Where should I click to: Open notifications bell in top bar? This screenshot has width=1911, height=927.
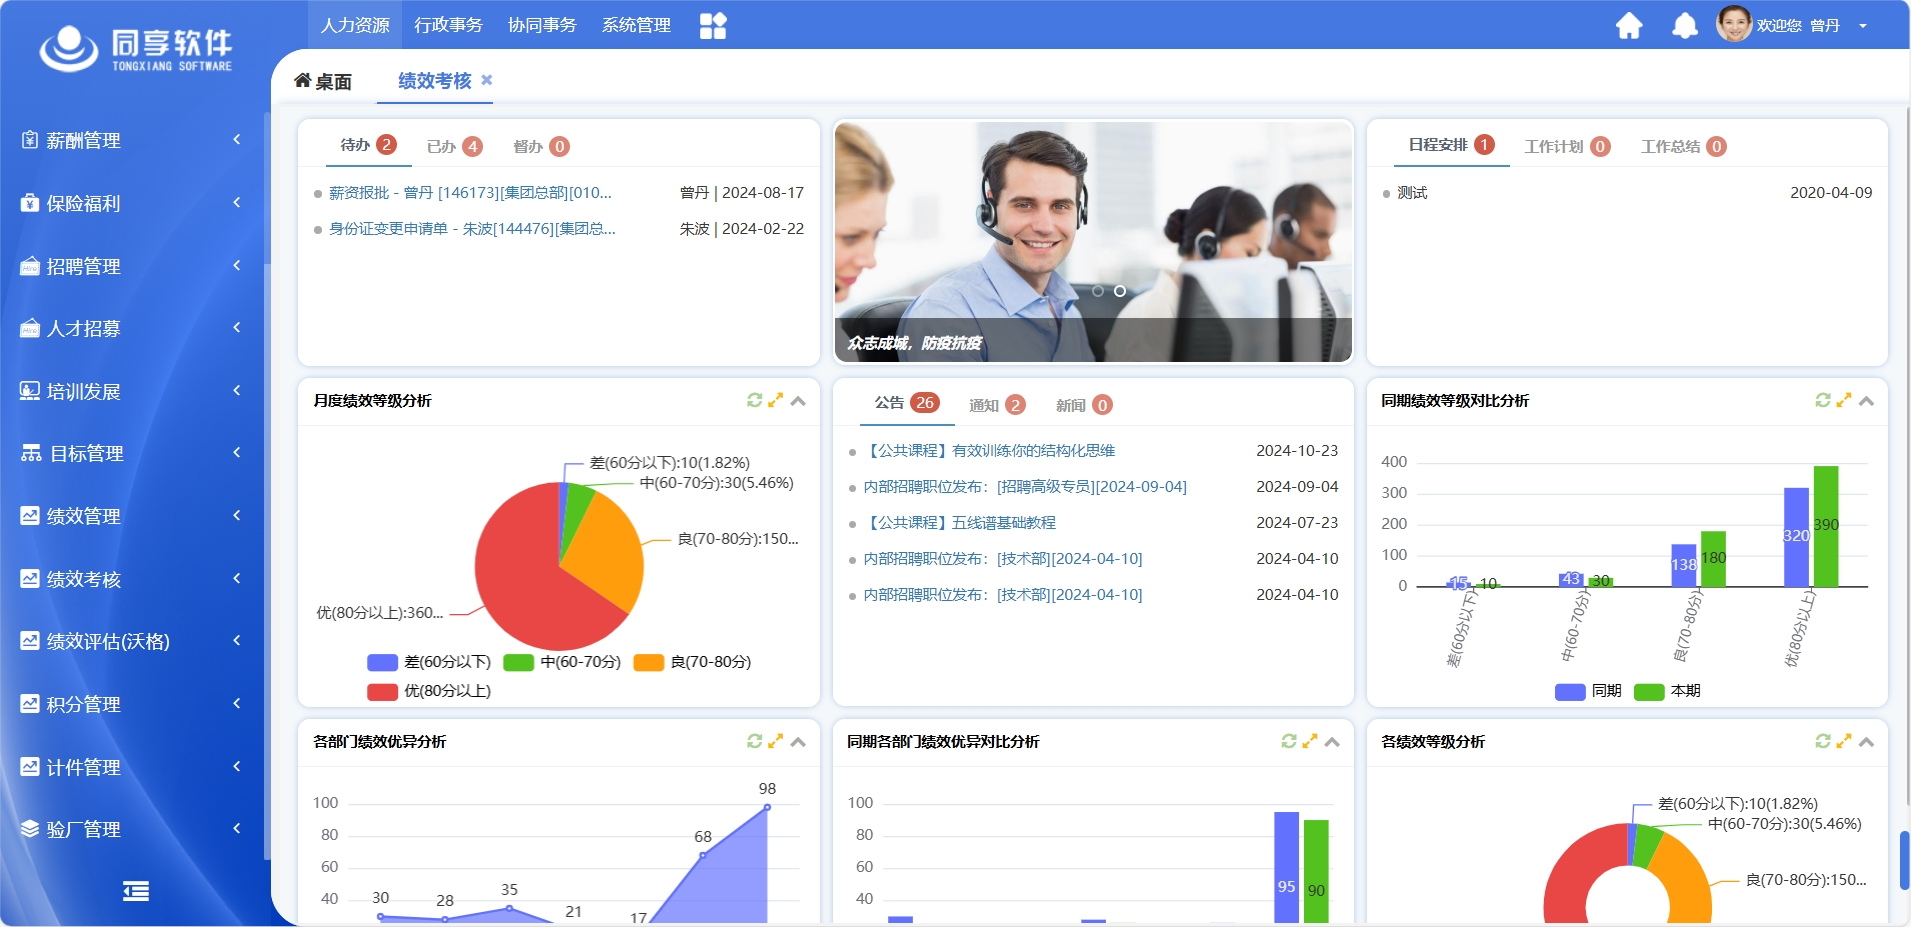pyautogui.click(x=1685, y=25)
